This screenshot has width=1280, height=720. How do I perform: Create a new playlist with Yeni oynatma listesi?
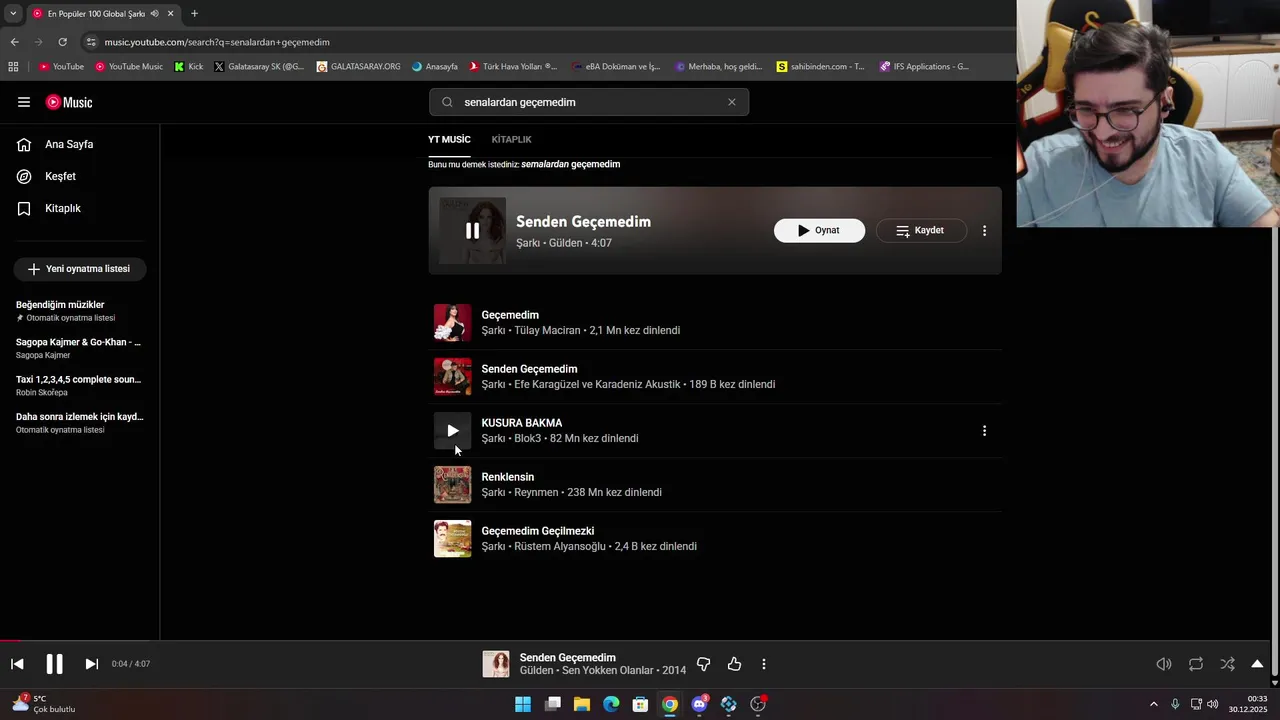pos(80,269)
